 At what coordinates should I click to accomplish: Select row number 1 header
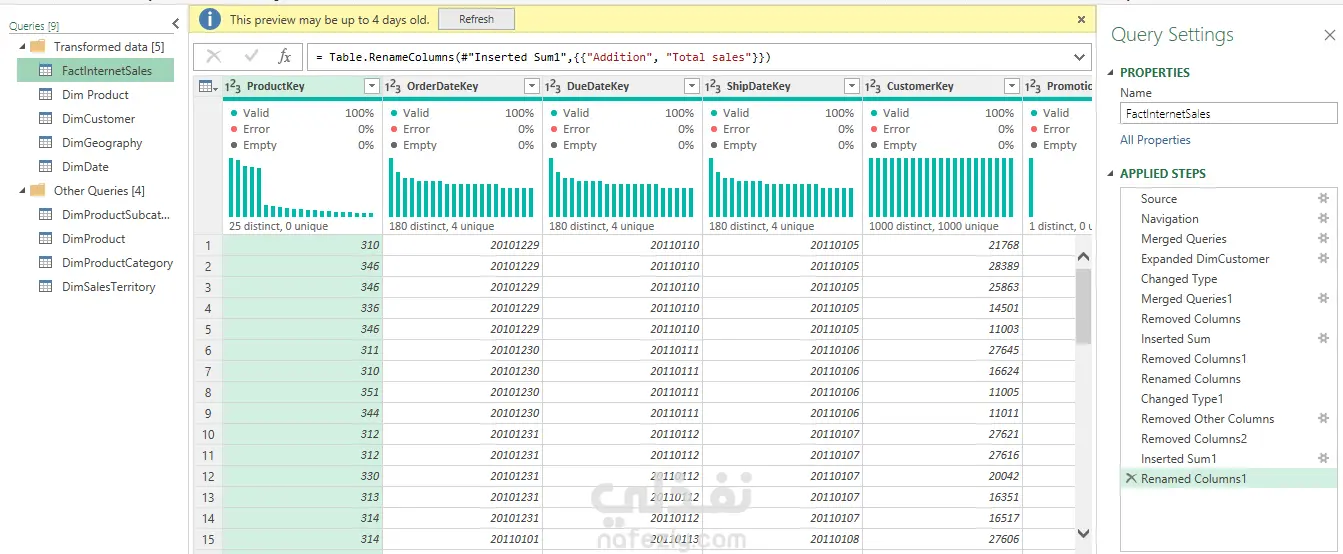[208, 246]
